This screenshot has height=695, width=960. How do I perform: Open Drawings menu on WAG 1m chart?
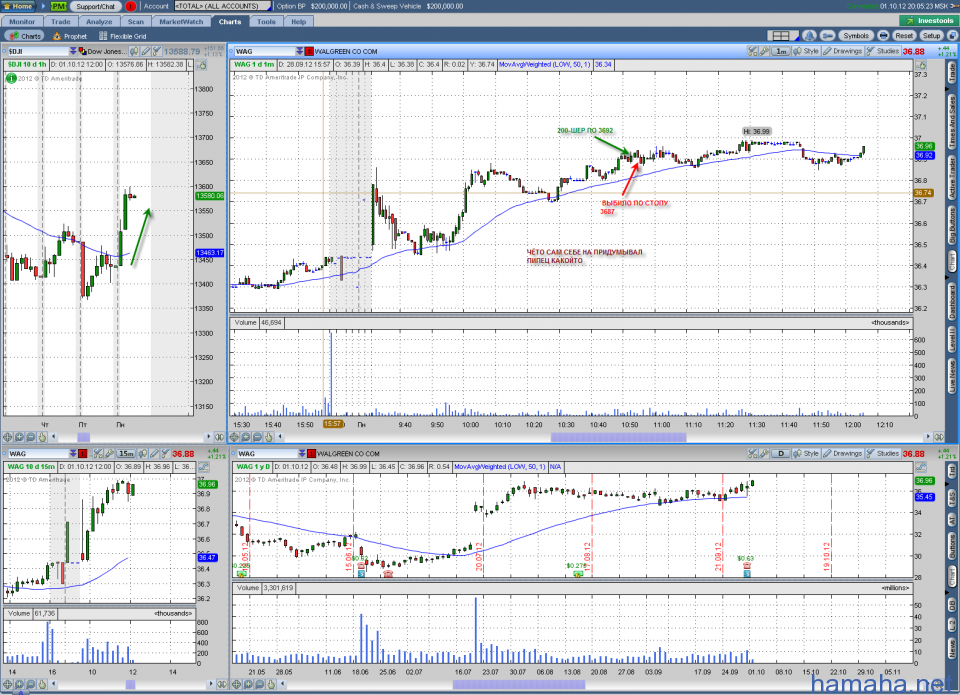pyautogui.click(x=842, y=51)
